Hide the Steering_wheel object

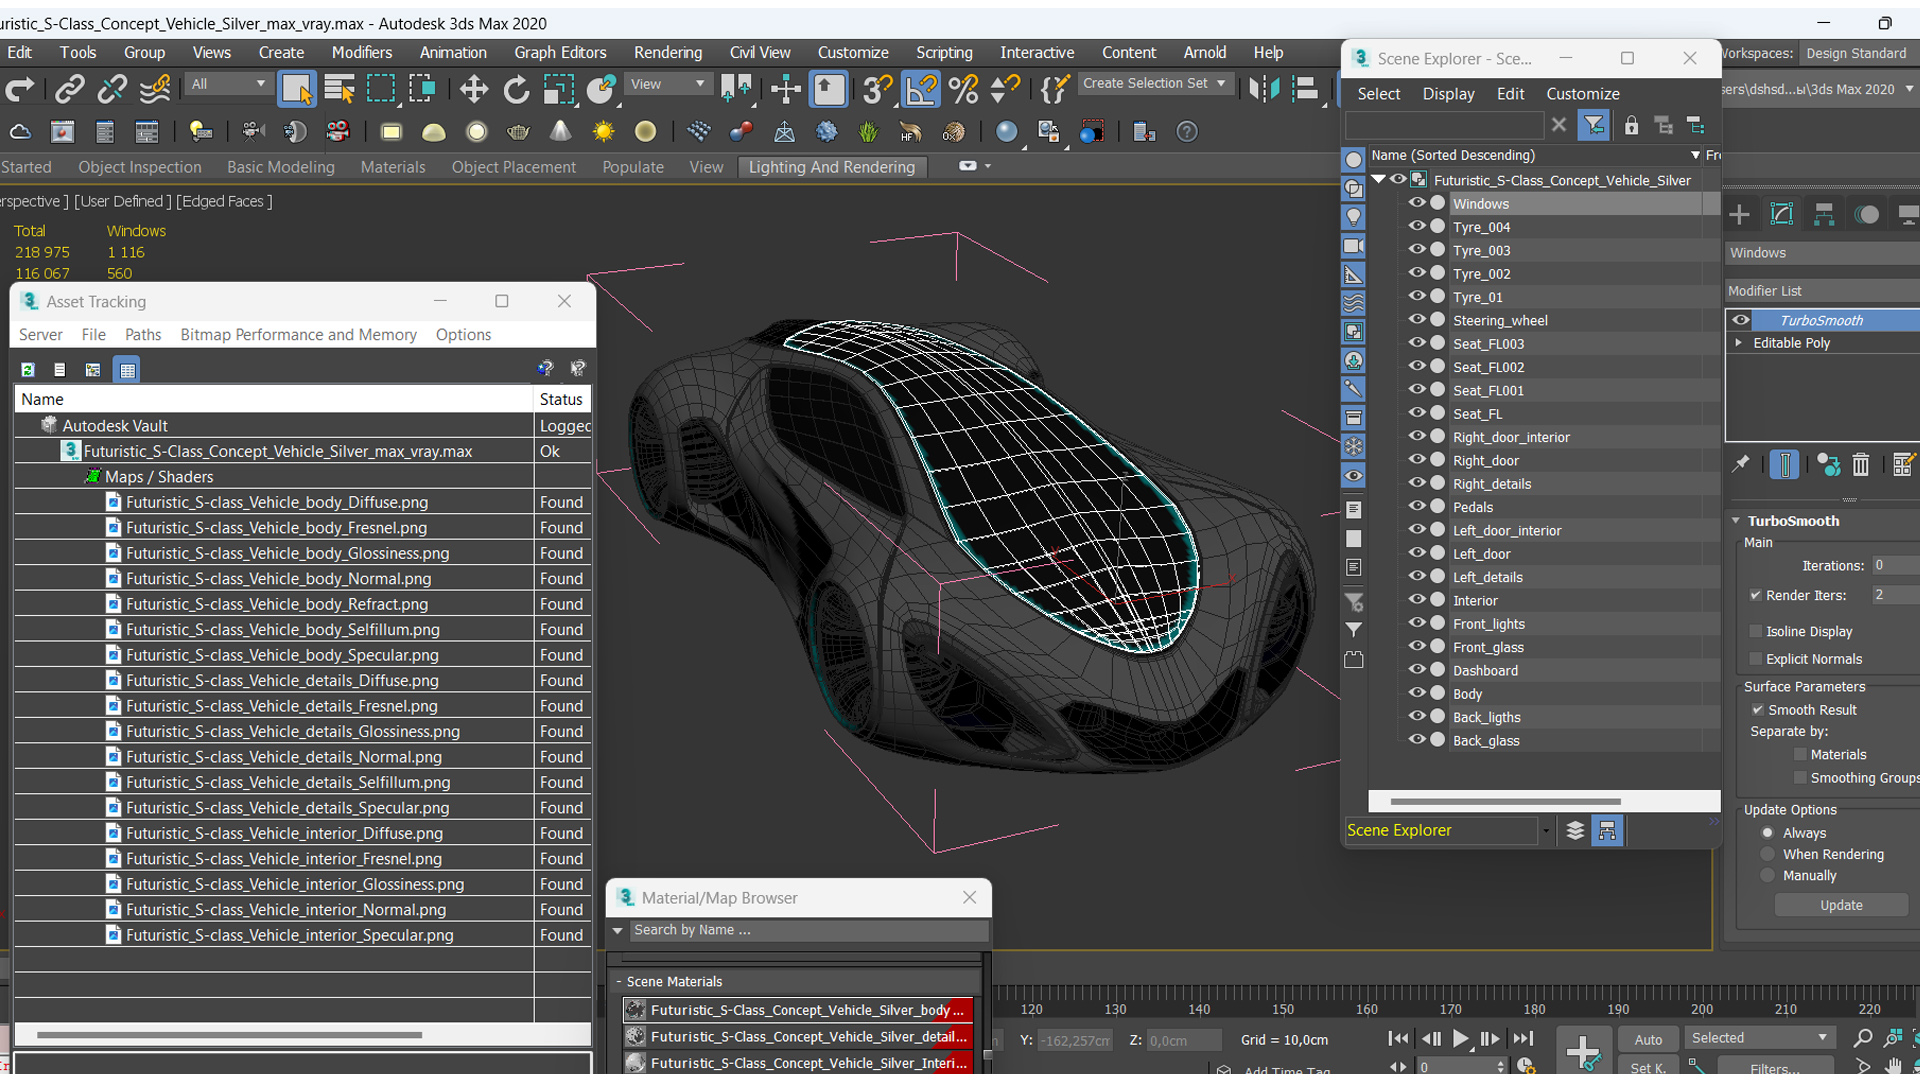tap(1416, 320)
